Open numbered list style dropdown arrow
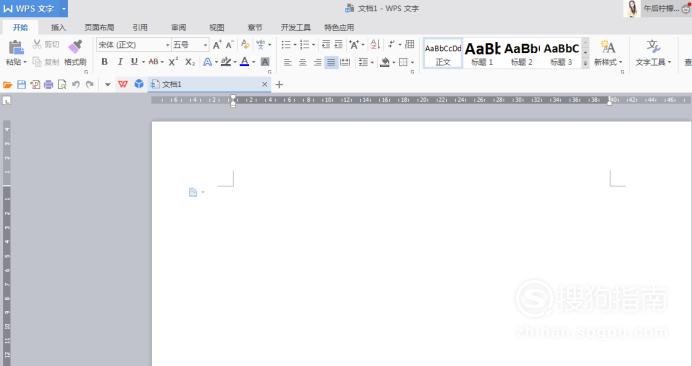The width and height of the screenshot is (692, 366). 313,45
